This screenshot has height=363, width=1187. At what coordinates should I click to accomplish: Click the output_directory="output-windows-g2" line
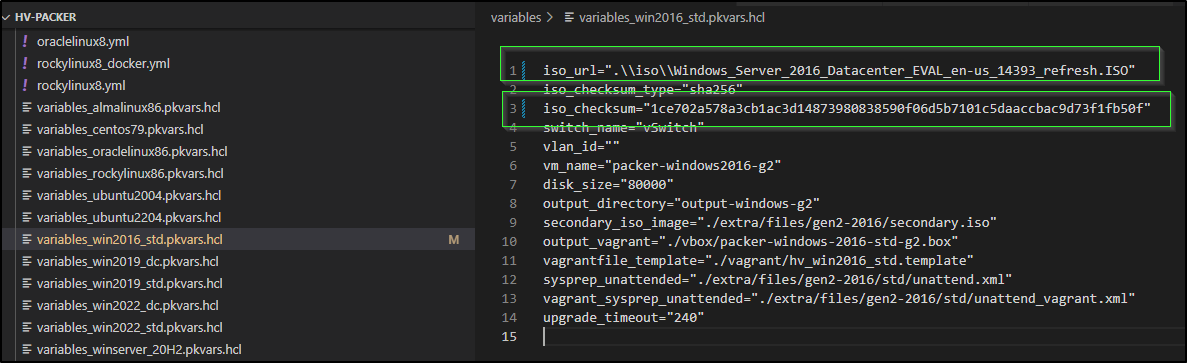pos(681,203)
